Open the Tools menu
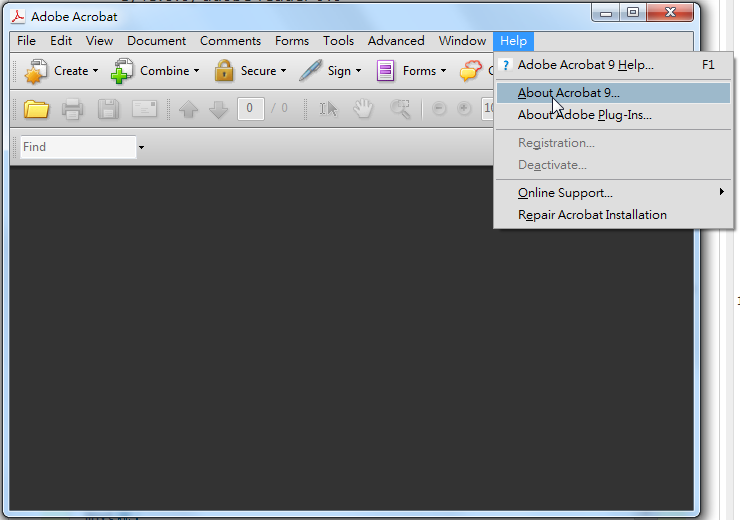740x520 pixels. point(338,41)
